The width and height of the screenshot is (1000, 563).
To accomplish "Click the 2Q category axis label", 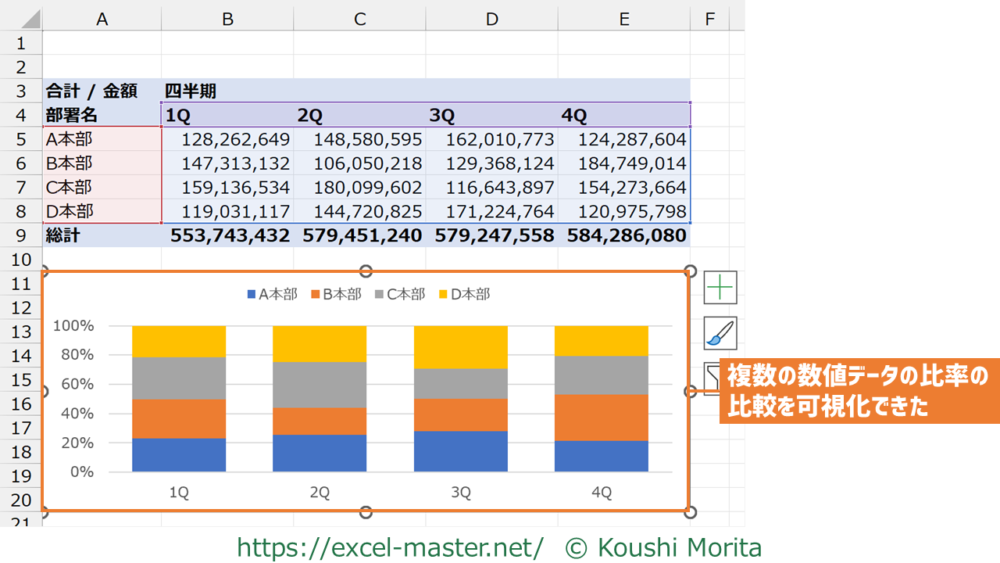I will click(320, 492).
